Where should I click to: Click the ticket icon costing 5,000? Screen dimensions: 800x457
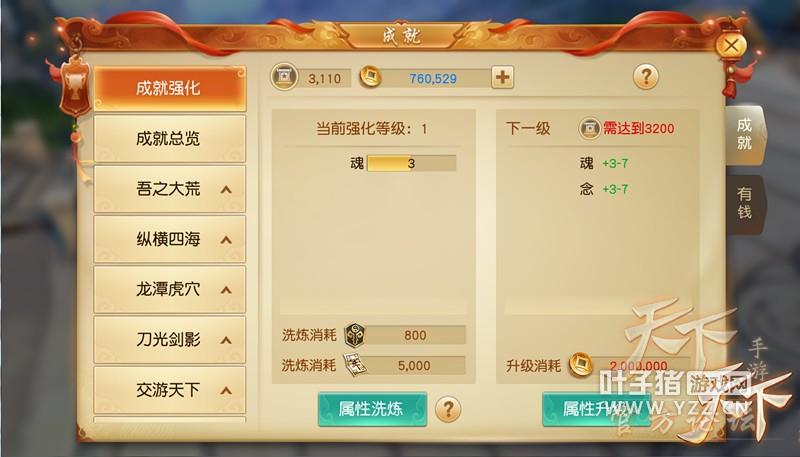click(355, 365)
